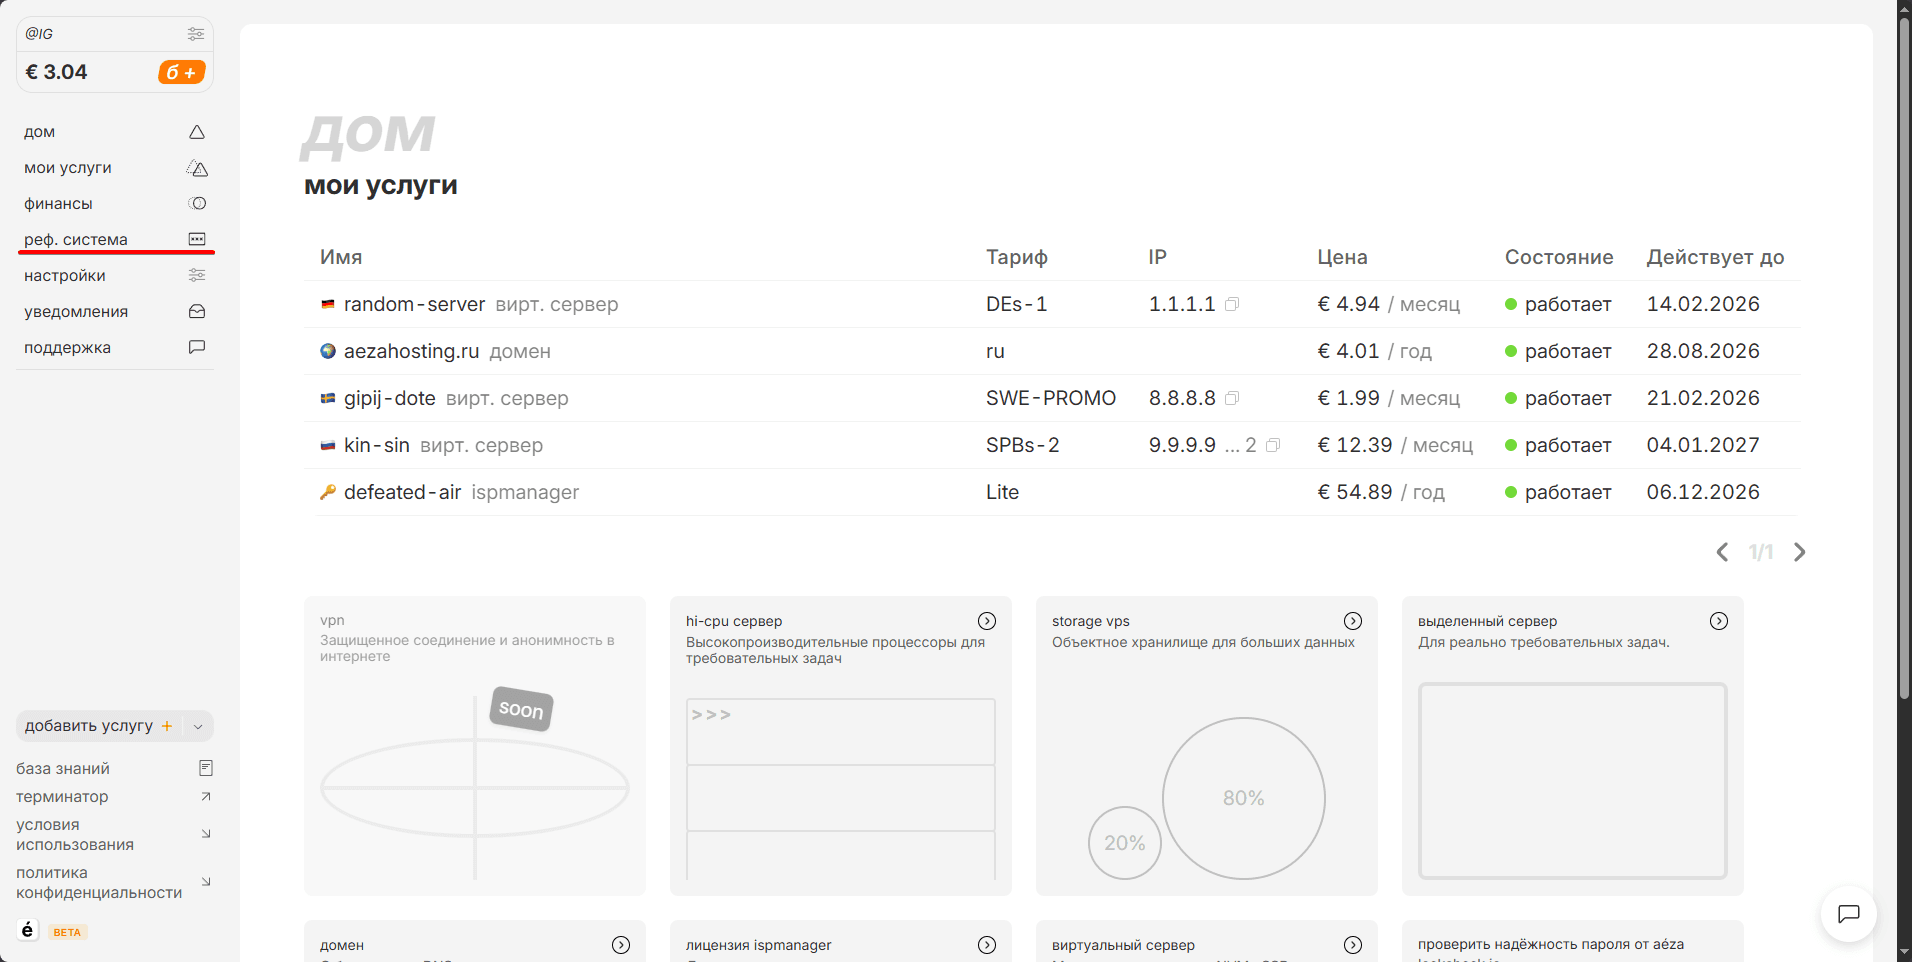Open the floating chat widget button
Screen dimensions: 1912x962
[x=1848, y=913]
